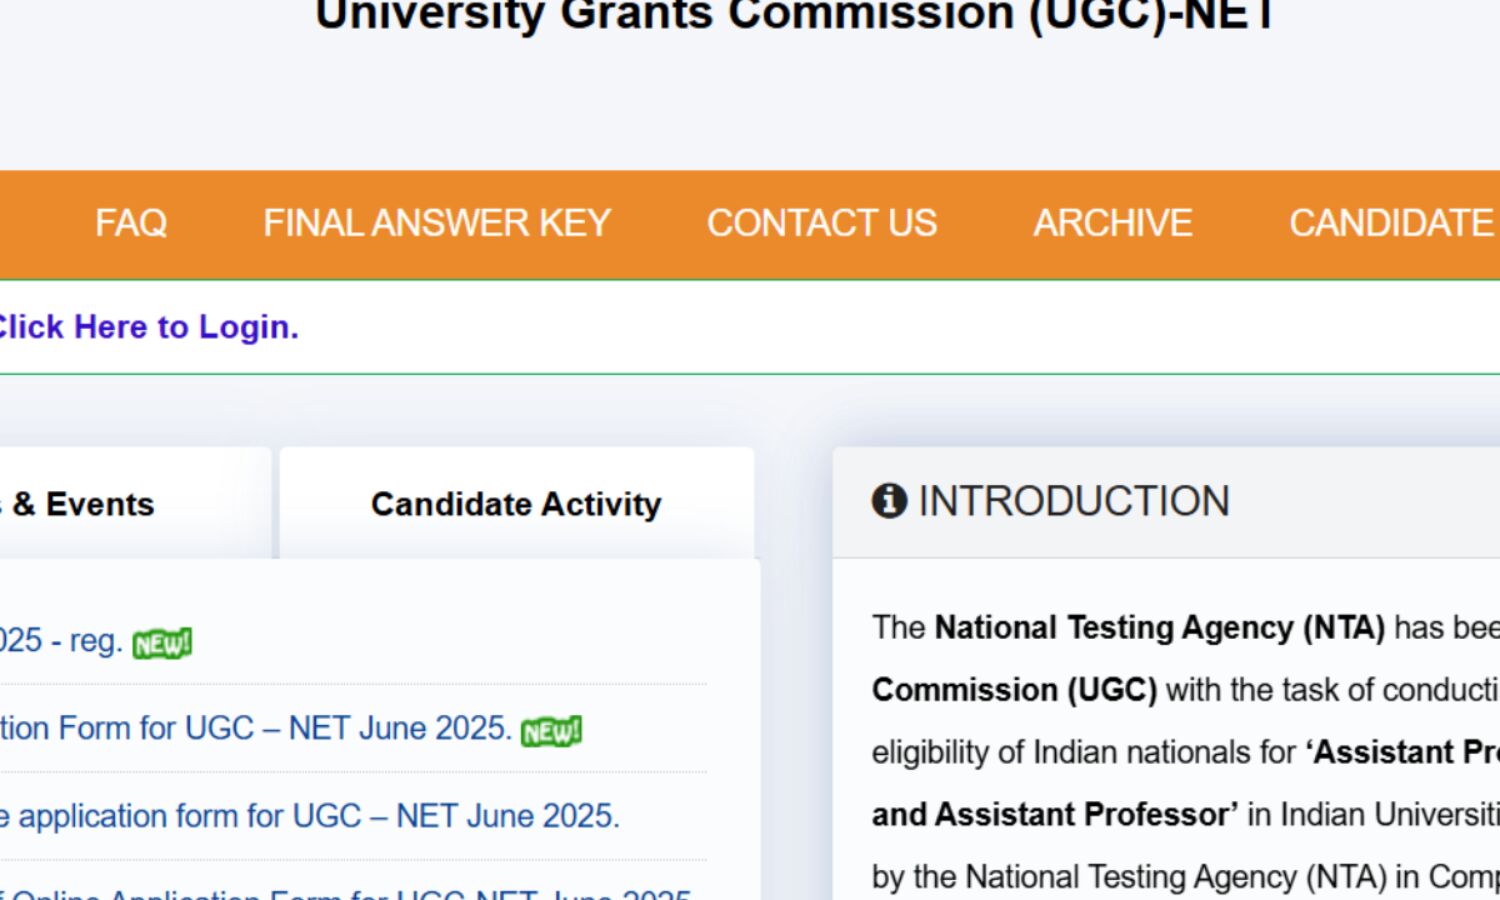Click the info icon beside INTRODUCTION
Screen dimensions: 1500x900
point(889,500)
